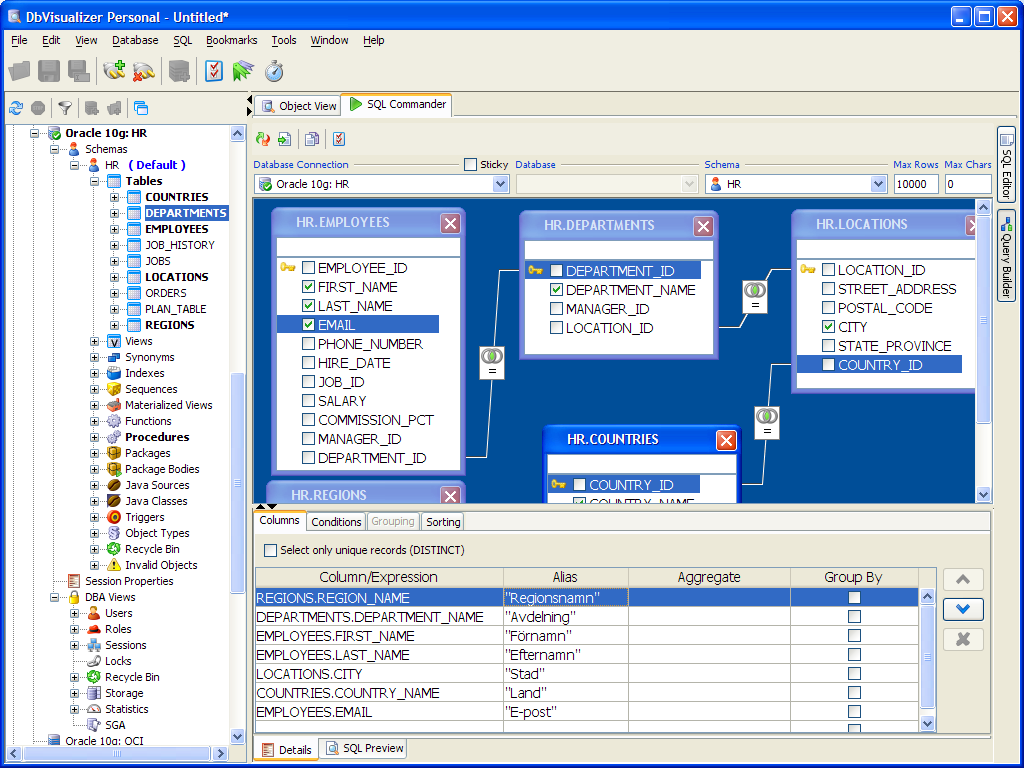Toggle the Sticky checkbox

coord(471,165)
